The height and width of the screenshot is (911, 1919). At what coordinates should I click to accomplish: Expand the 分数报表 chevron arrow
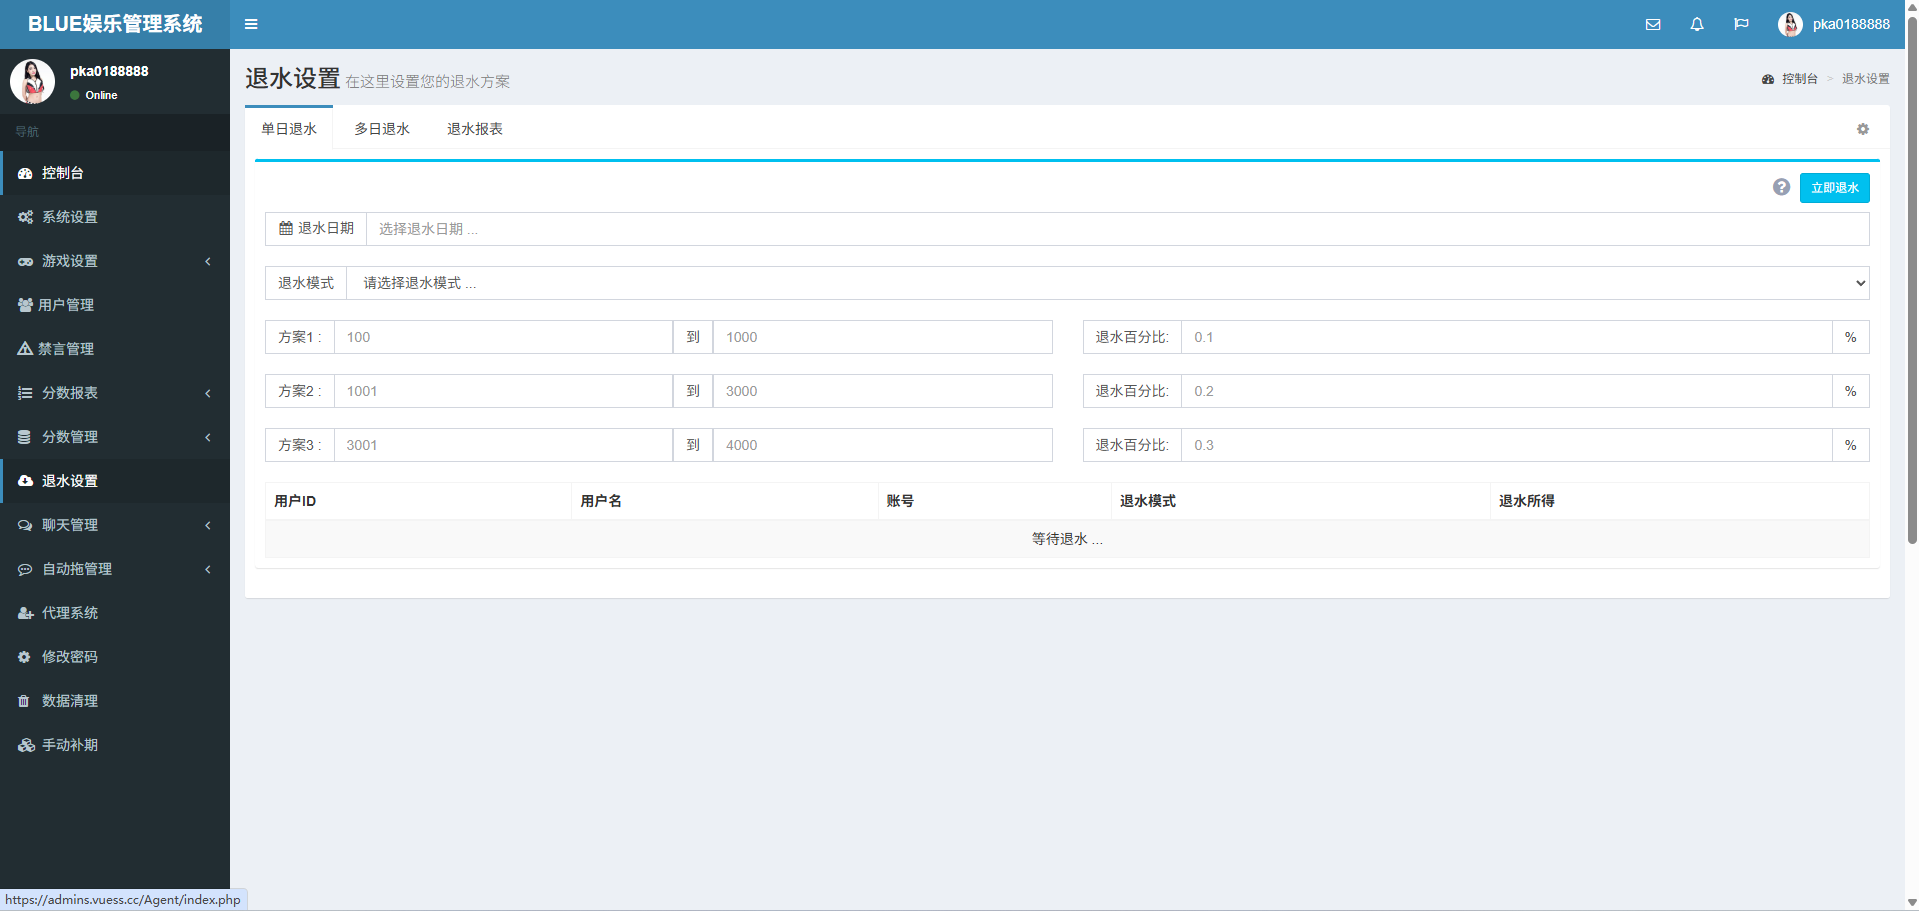(208, 393)
